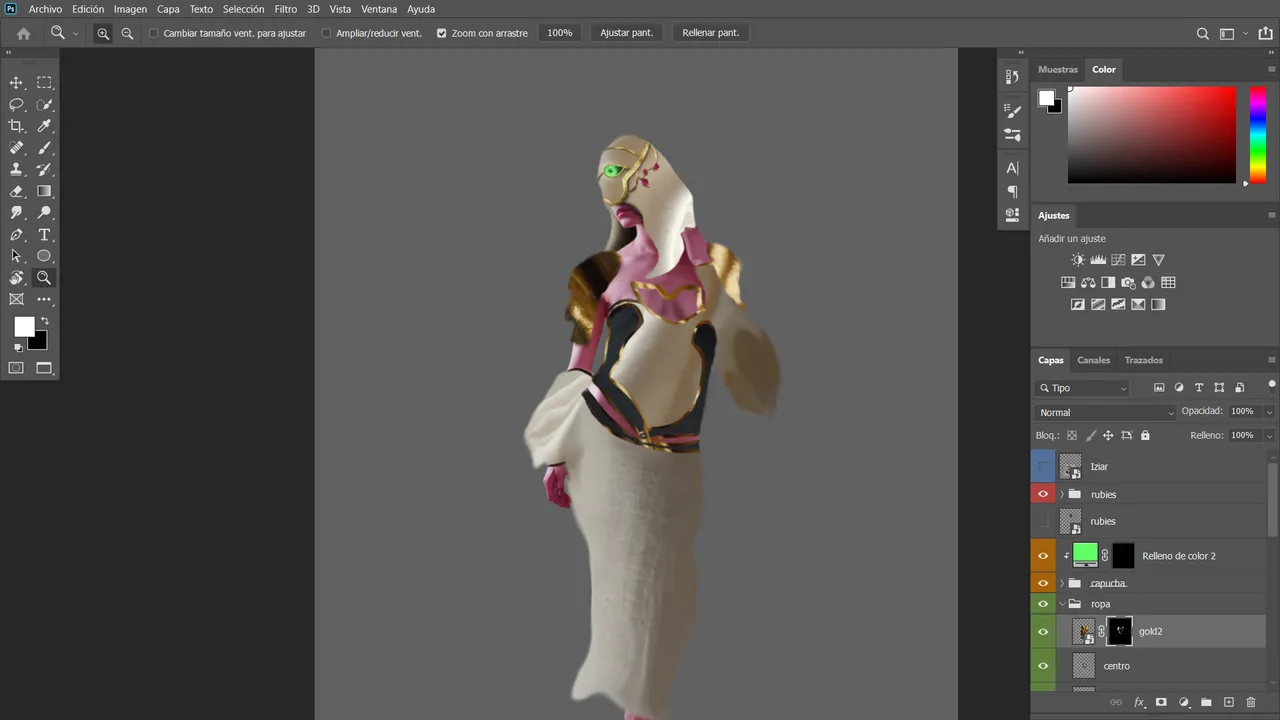Screen dimensions: 1280x720
Task: Hide the gold2 layer
Action: tap(1043, 632)
